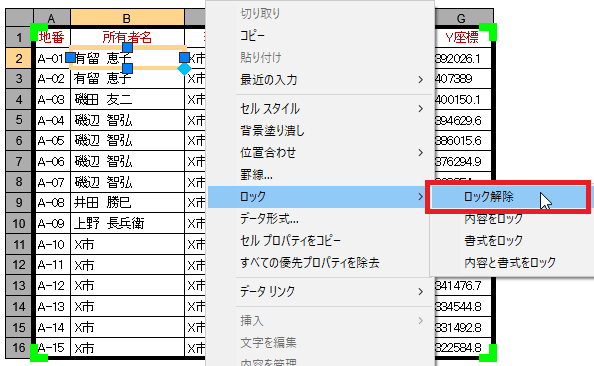Image resolution: width=594 pixels, height=366 pixels.
Task: Click Y座標 value 334544.8
Action: pyautogui.click(x=462, y=306)
